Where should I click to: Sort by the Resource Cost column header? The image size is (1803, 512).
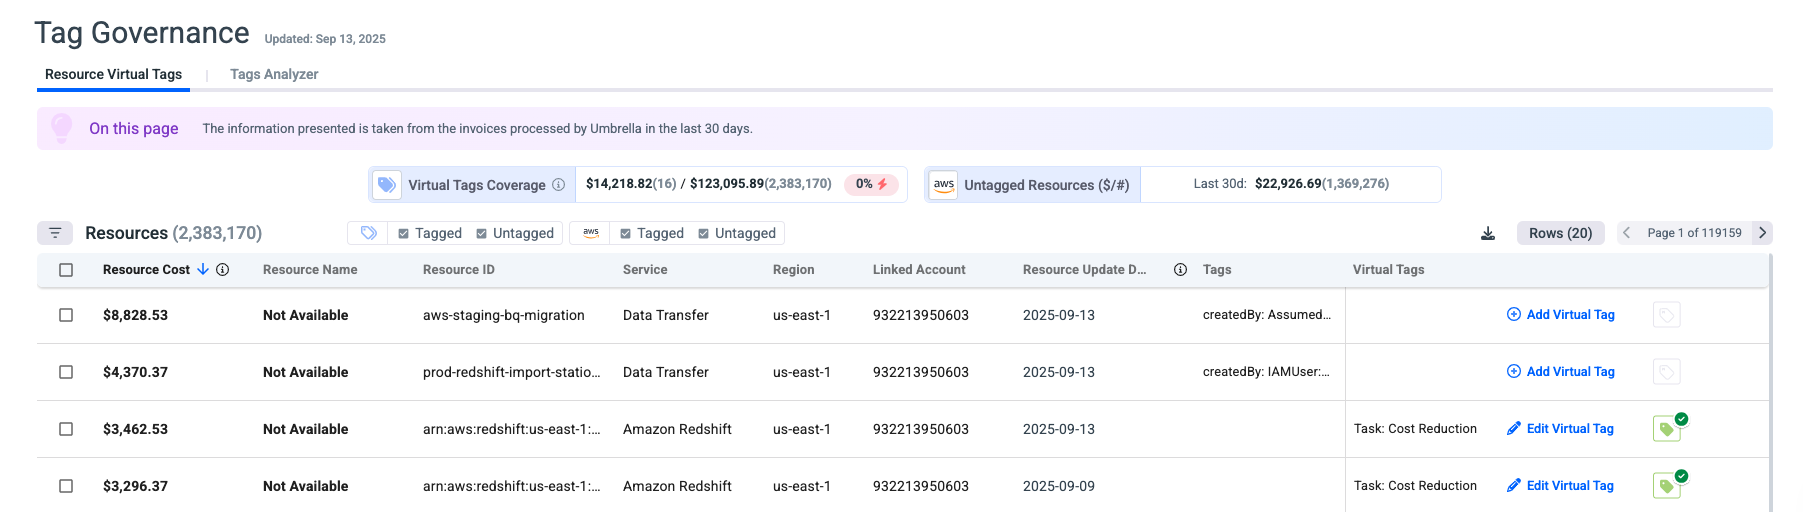click(146, 270)
